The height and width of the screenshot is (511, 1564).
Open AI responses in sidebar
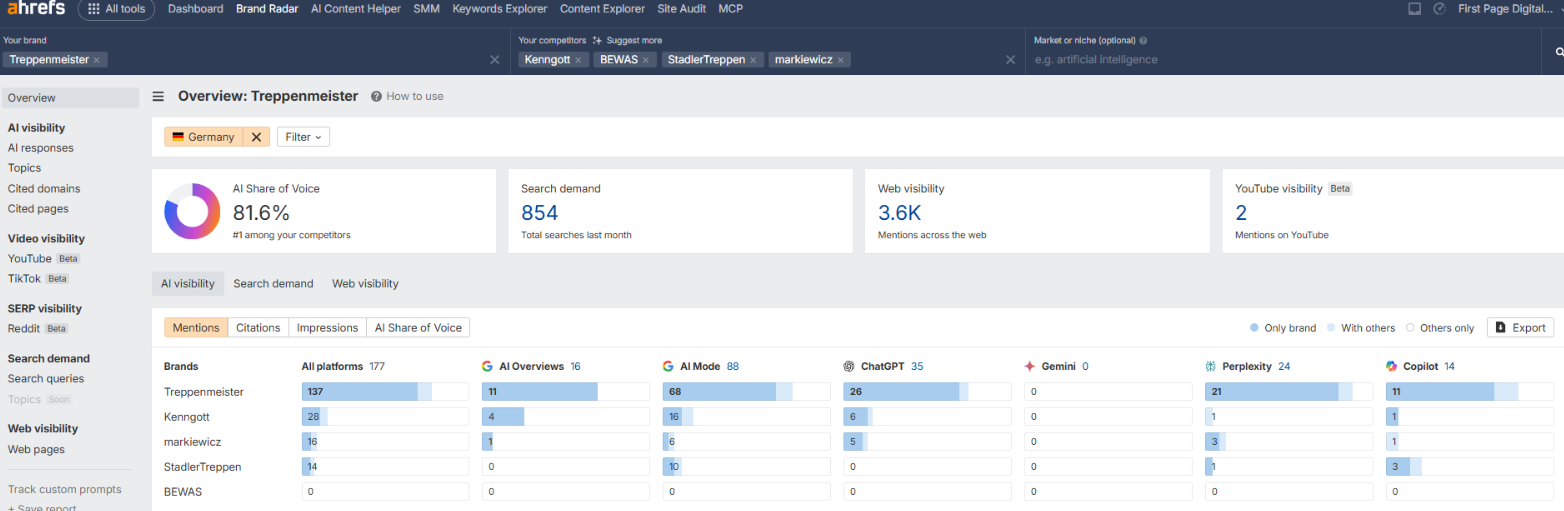tap(41, 148)
